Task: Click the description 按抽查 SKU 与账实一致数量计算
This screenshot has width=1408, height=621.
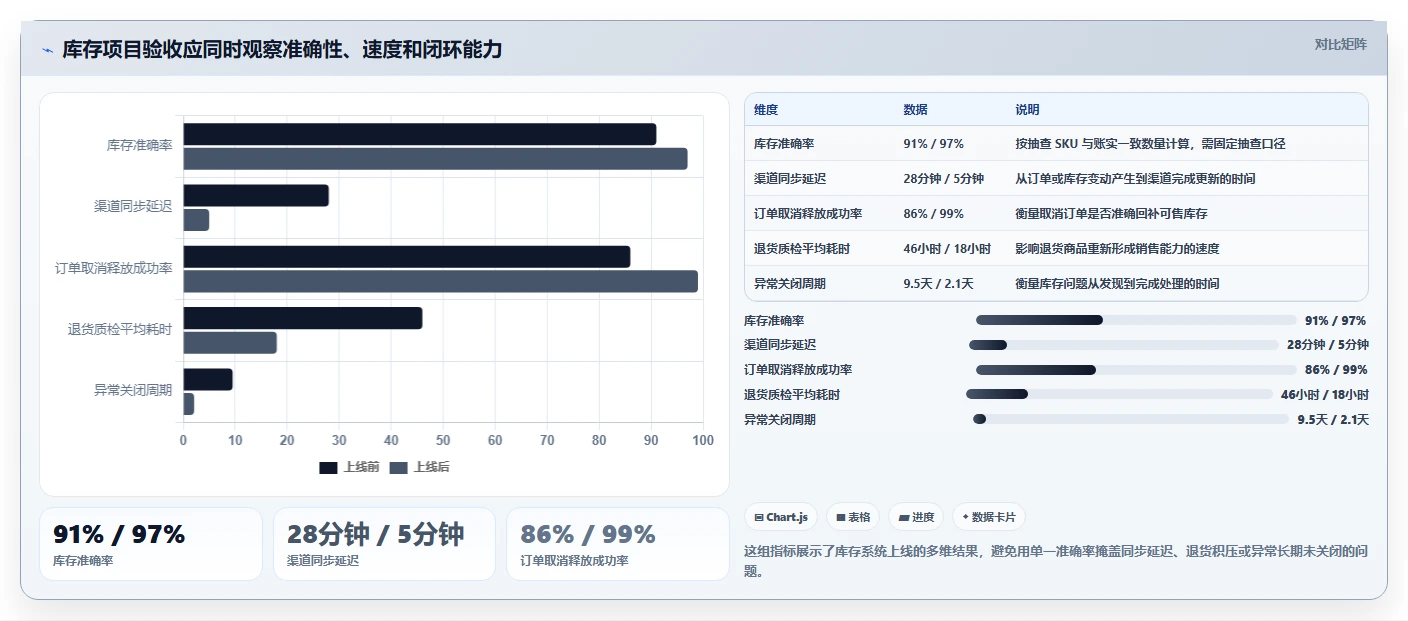Action: point(1104,144)
